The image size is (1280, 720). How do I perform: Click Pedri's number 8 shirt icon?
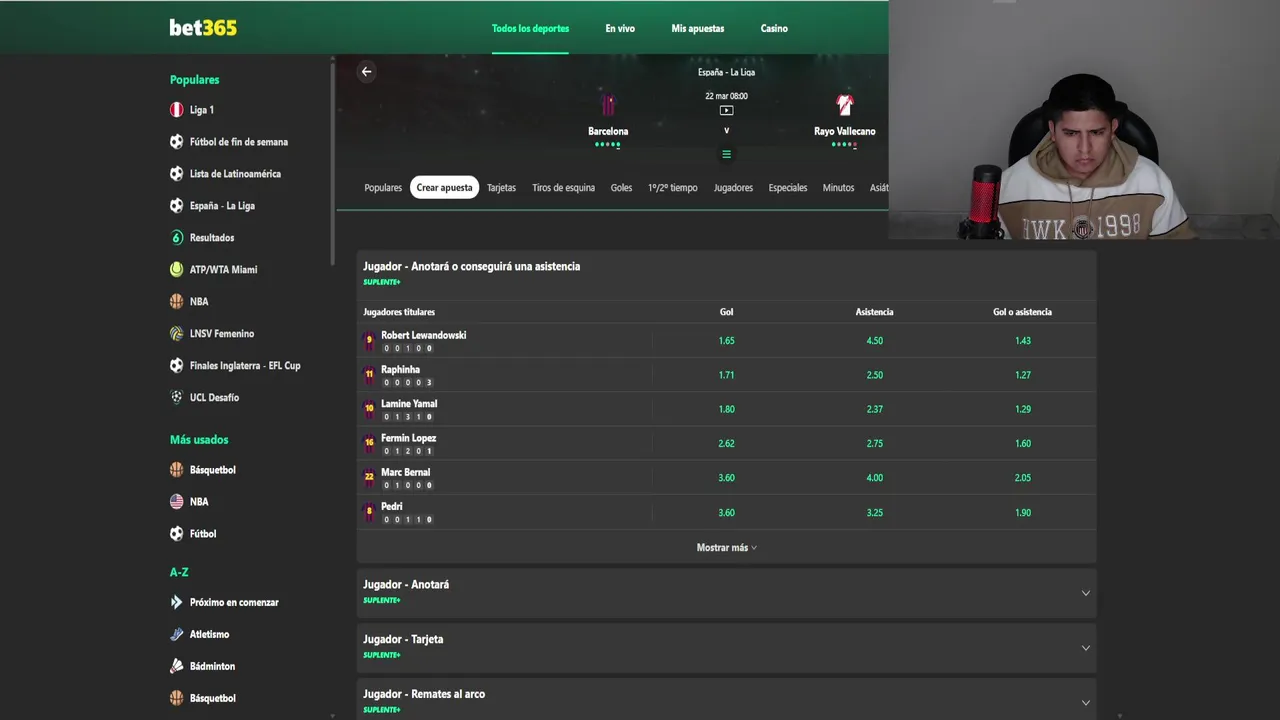(369, 512)
